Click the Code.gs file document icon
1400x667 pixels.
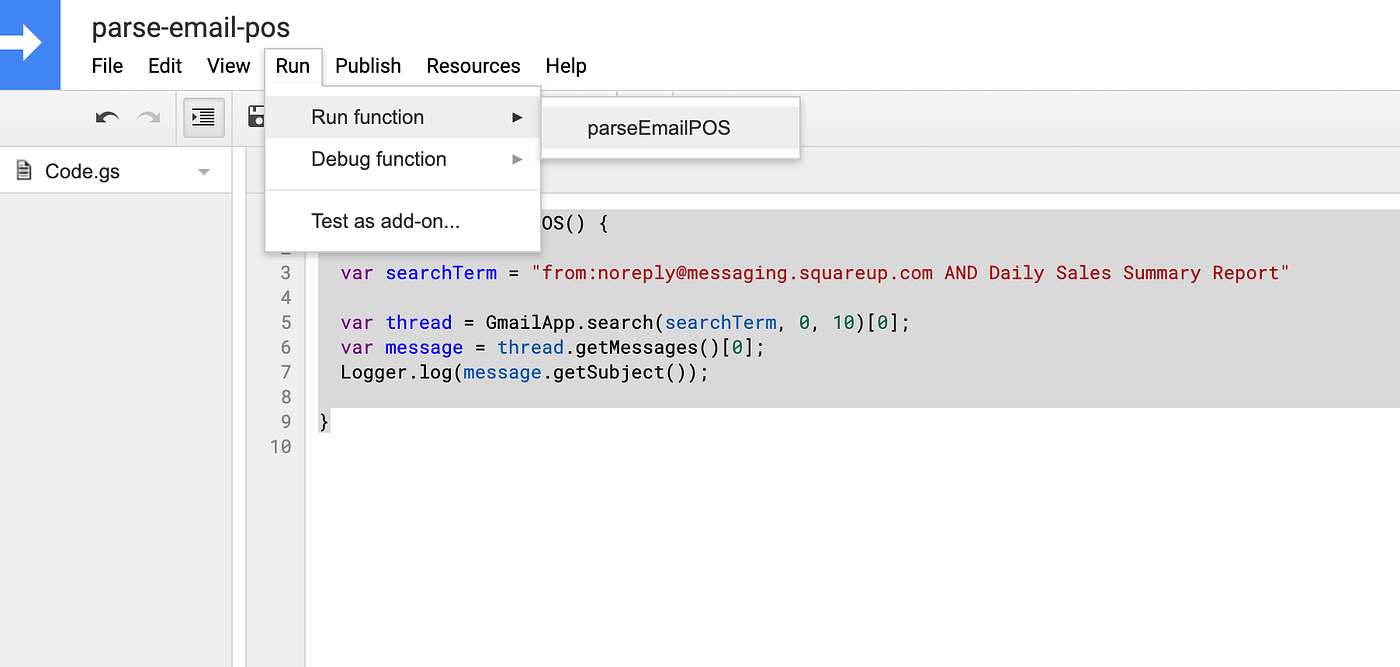pyautogui.click(x=22, y=170)
